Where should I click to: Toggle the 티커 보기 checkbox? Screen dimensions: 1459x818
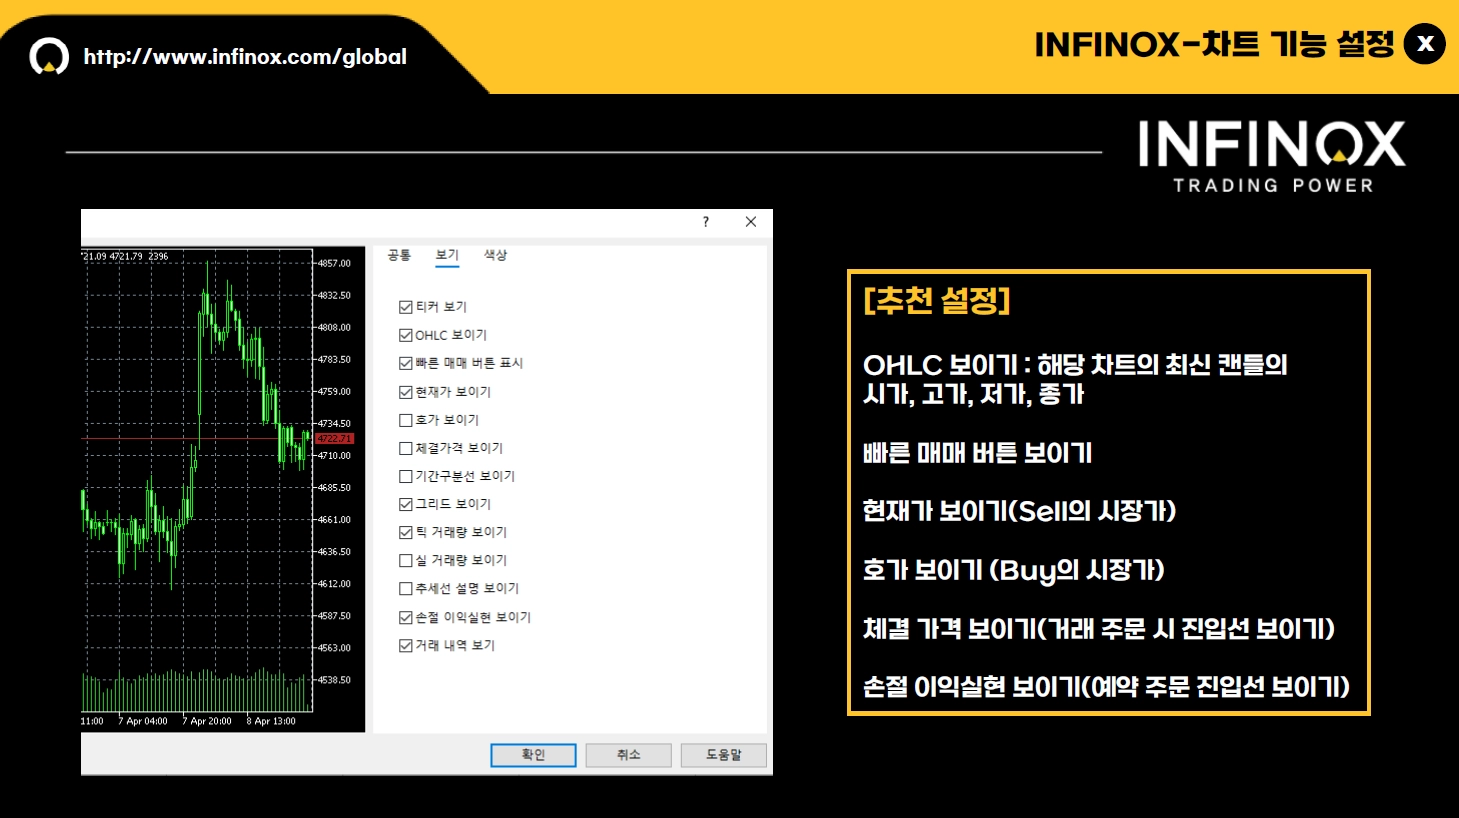[x=405, y=307]
